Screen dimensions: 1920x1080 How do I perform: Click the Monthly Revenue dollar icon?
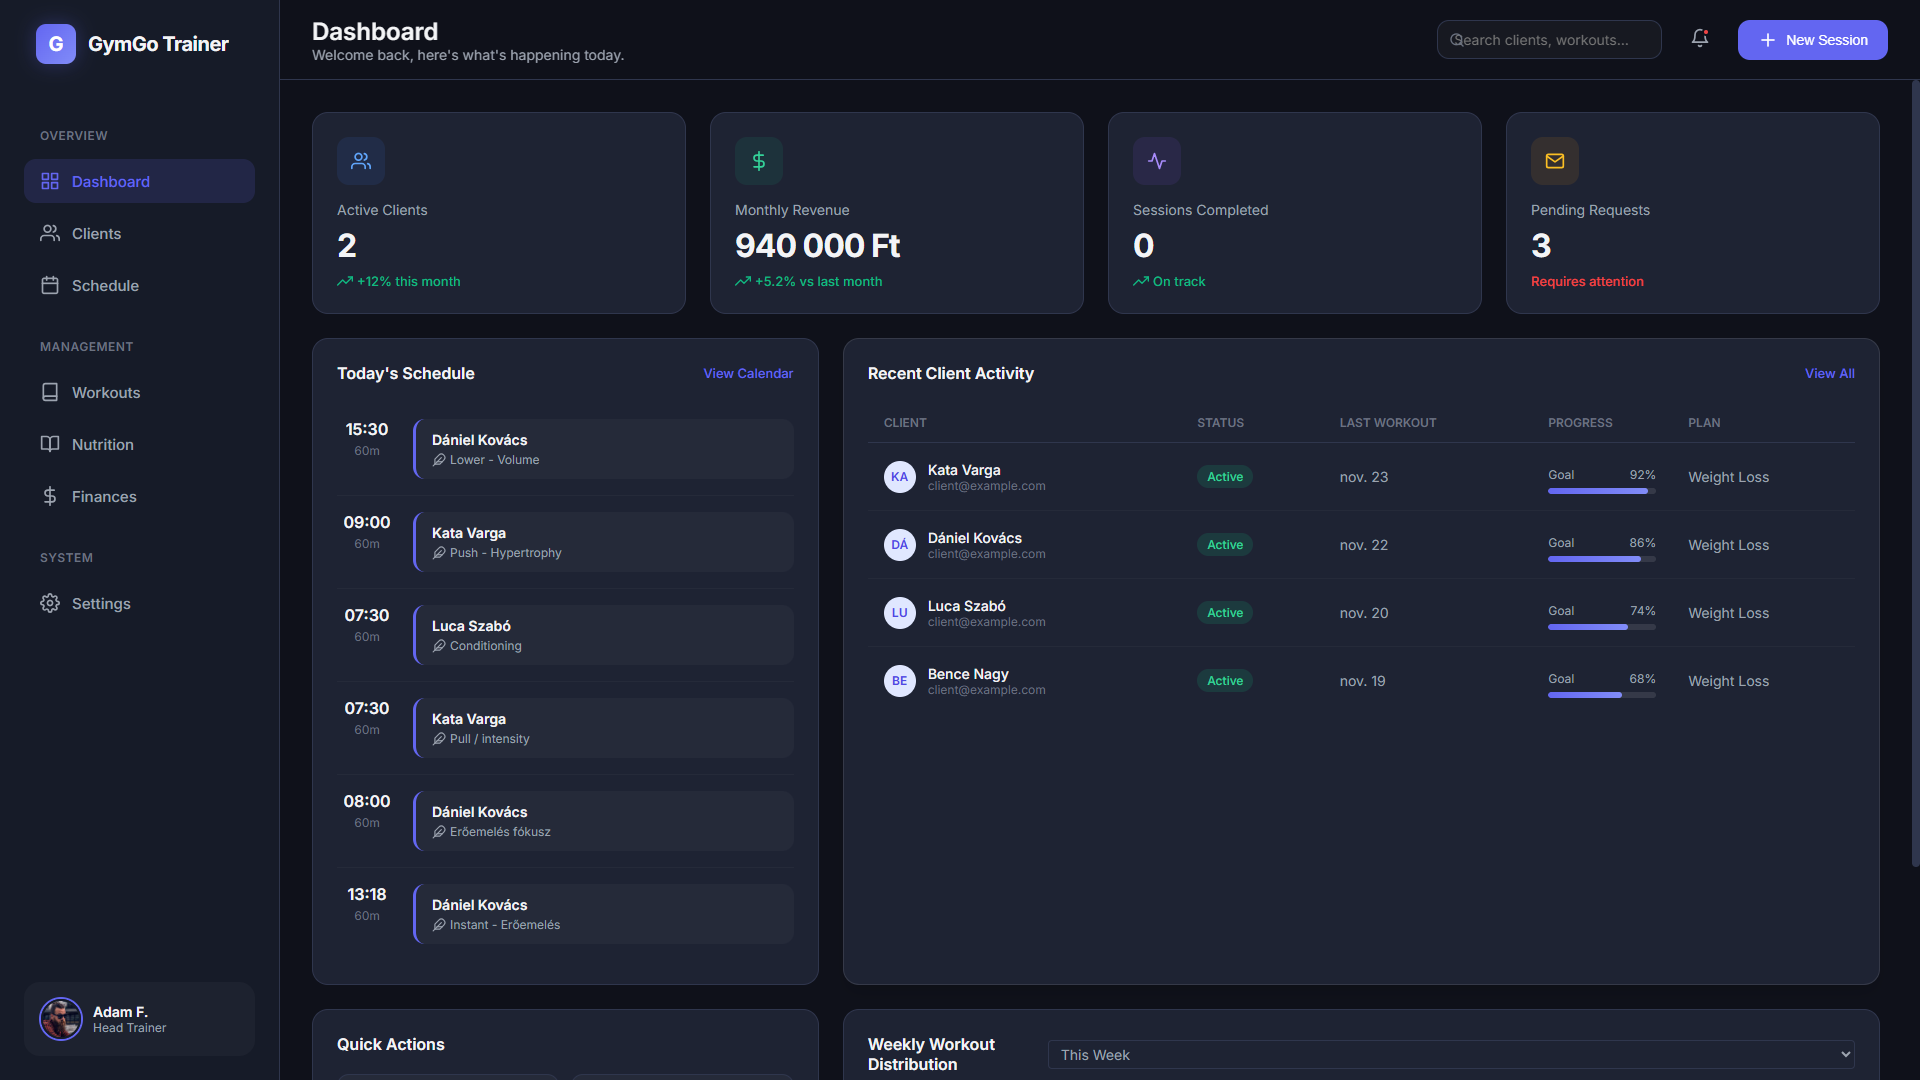(x=758, y=160)
